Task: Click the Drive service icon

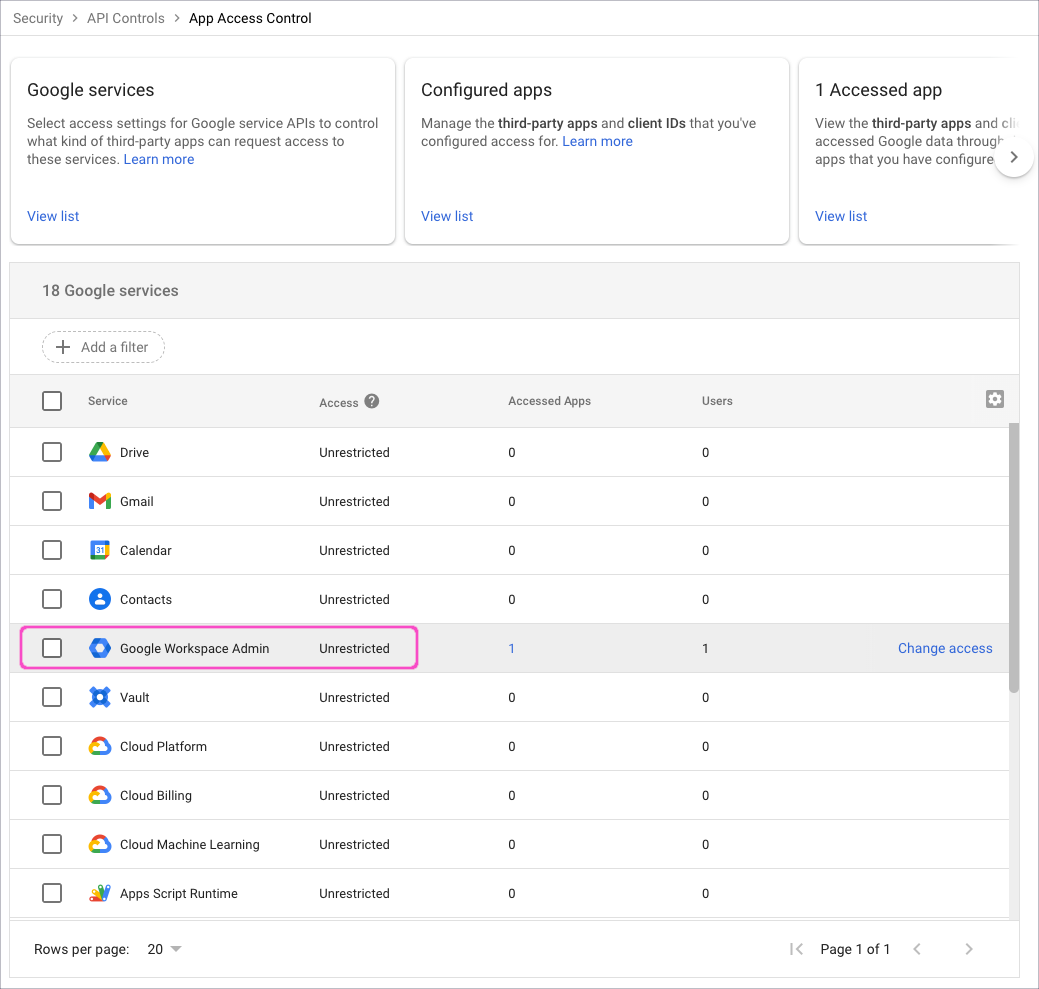Action: coord(99,452)
